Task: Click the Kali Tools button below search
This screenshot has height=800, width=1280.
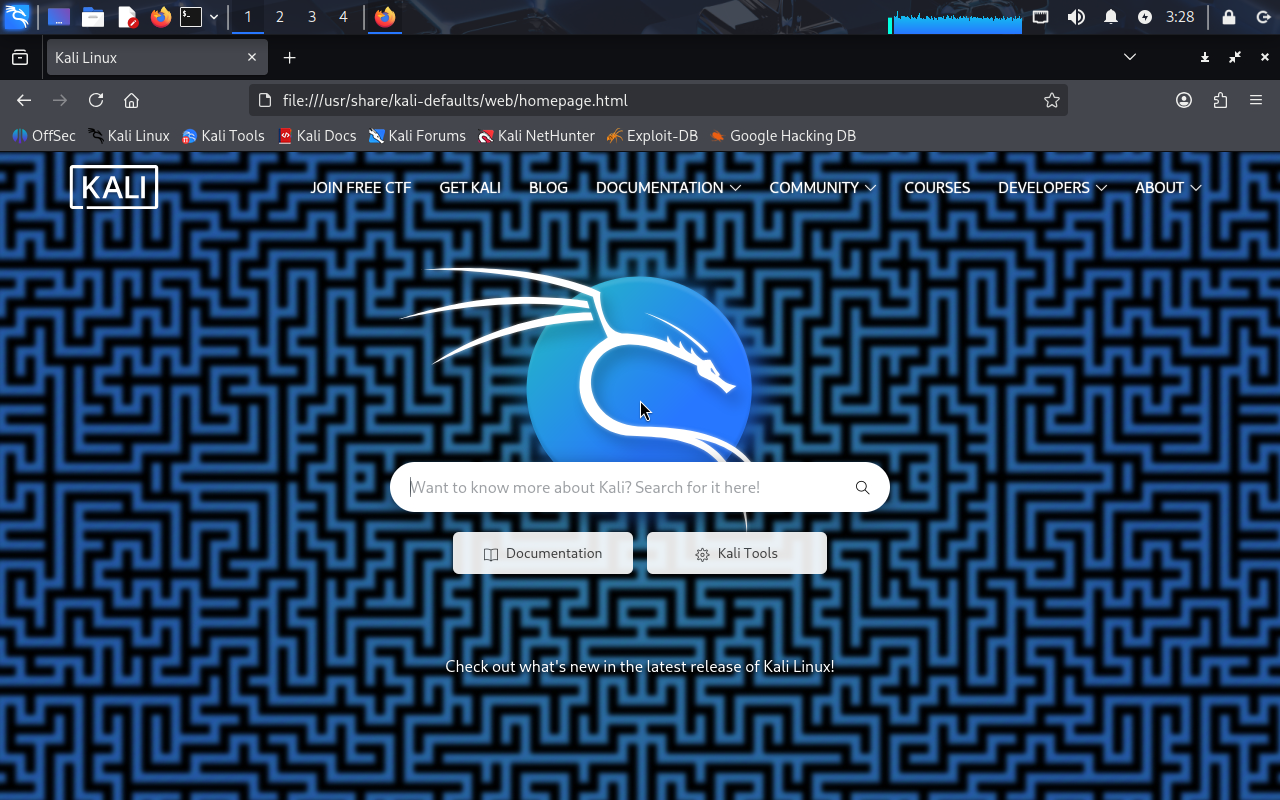Action: (x=737, y=554)
